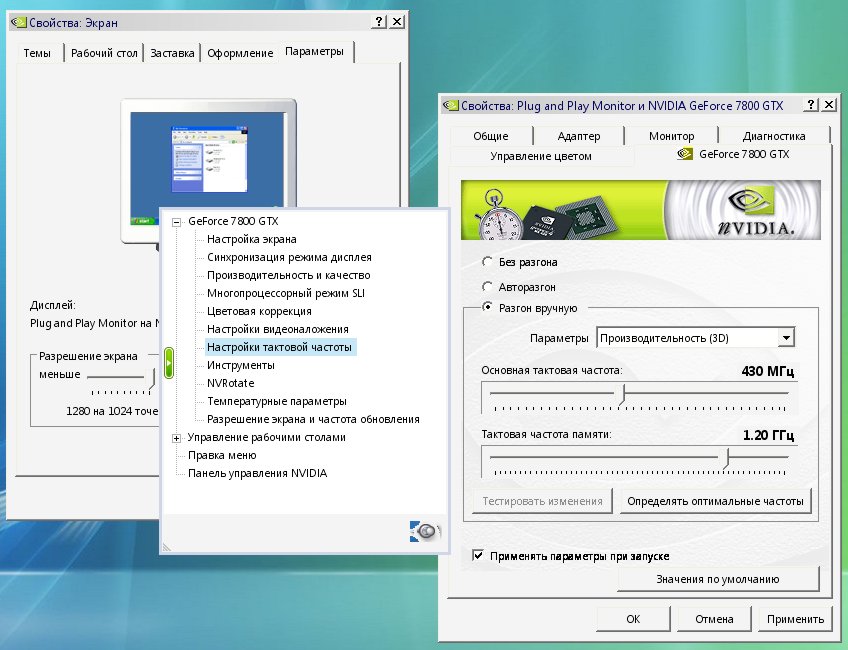The height and width of the screenshot is (650, 848).
Task: Click the Тактовая частота памяти slider thumb
Action: click(727, 458)
